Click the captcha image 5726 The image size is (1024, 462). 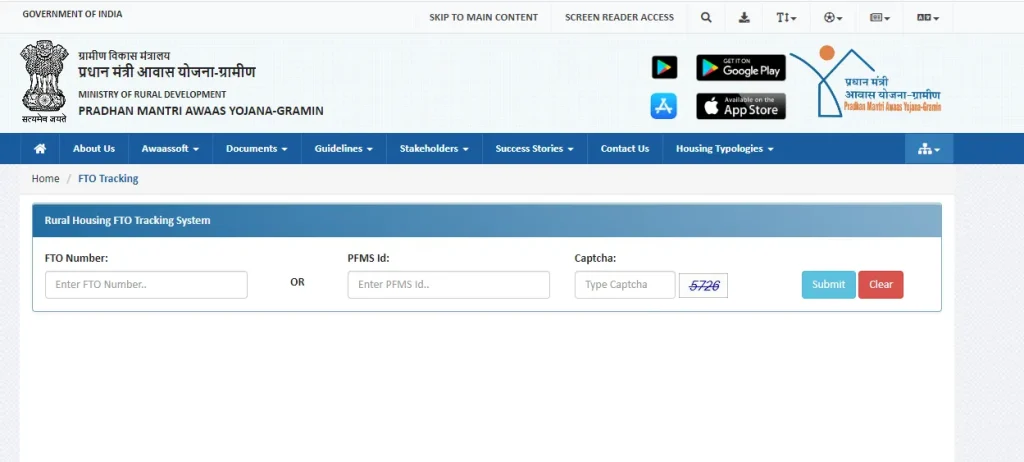pyautogui.click(x=703, y=286)
